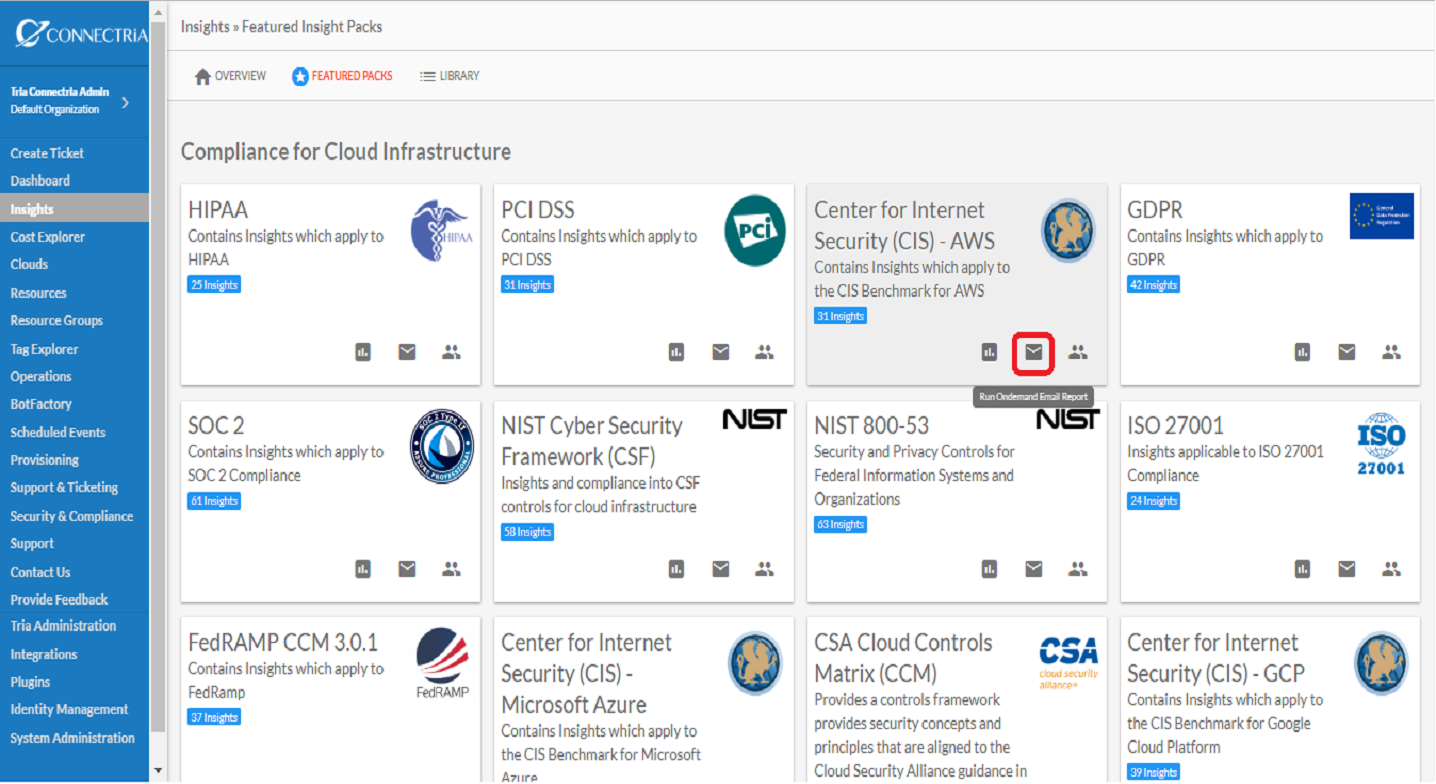Click the sidebar scrollbar down arrow
The height and width of the screenshot is (784, 1436).
[158, 771]
